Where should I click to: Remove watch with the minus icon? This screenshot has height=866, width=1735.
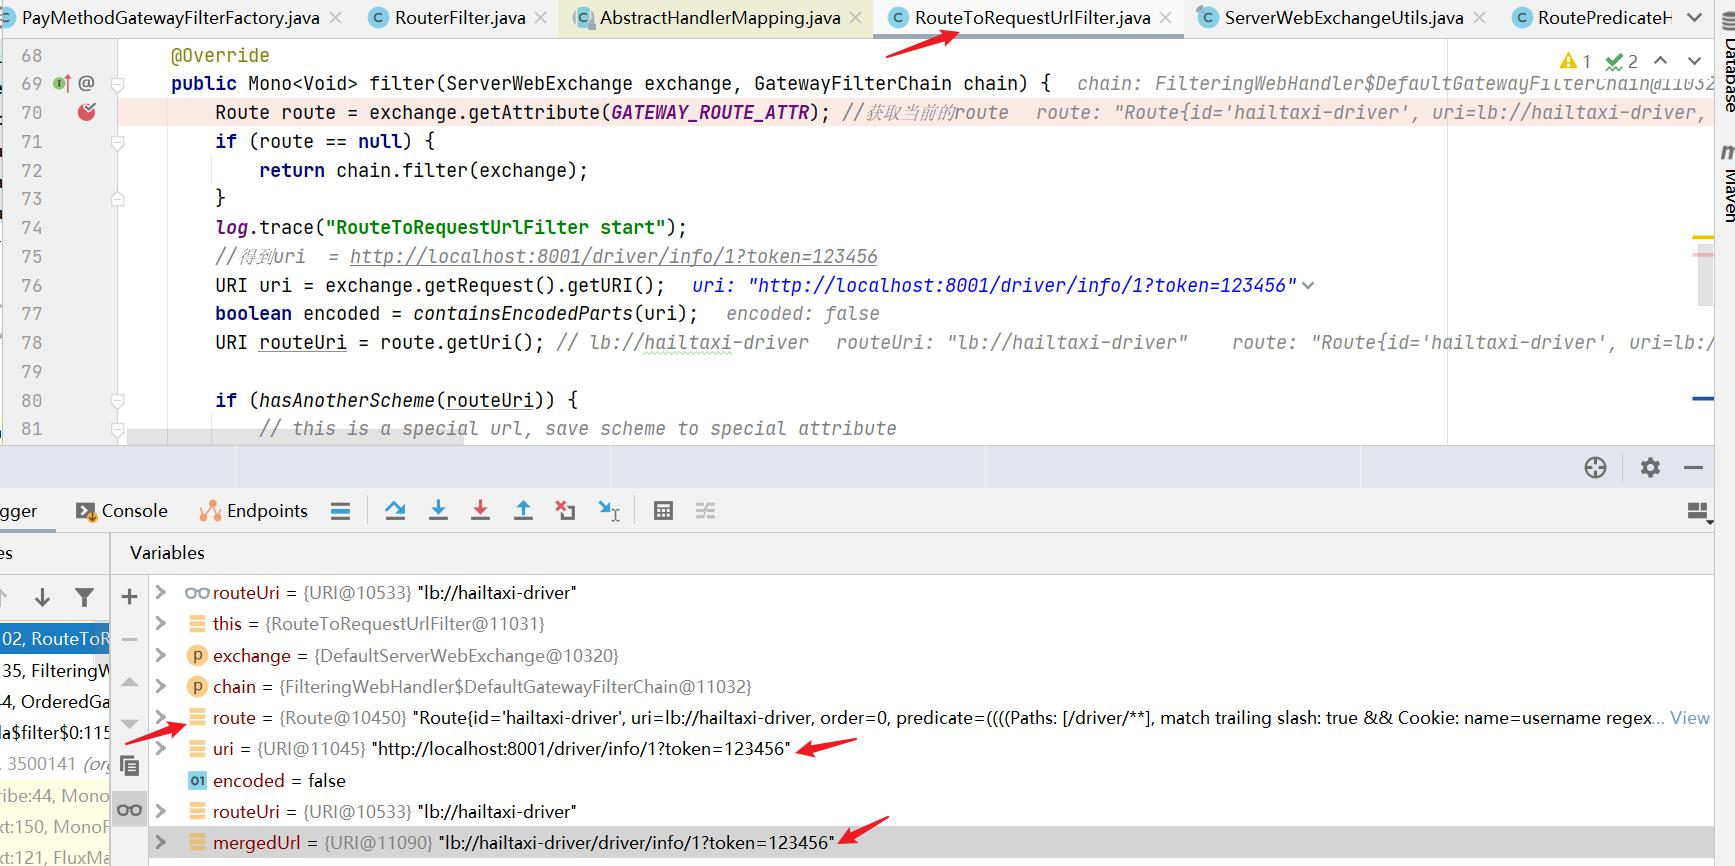[x=129, y=639]
